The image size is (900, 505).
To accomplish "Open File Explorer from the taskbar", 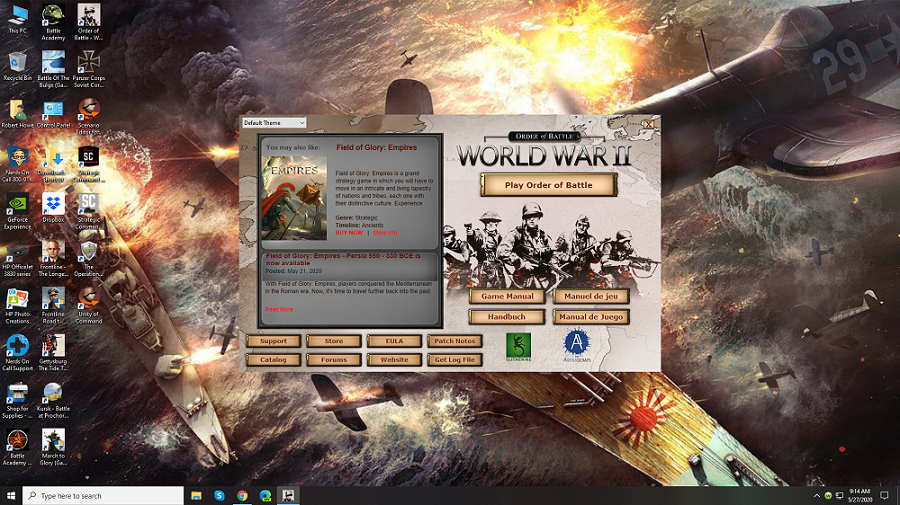I will coord(196,495).
